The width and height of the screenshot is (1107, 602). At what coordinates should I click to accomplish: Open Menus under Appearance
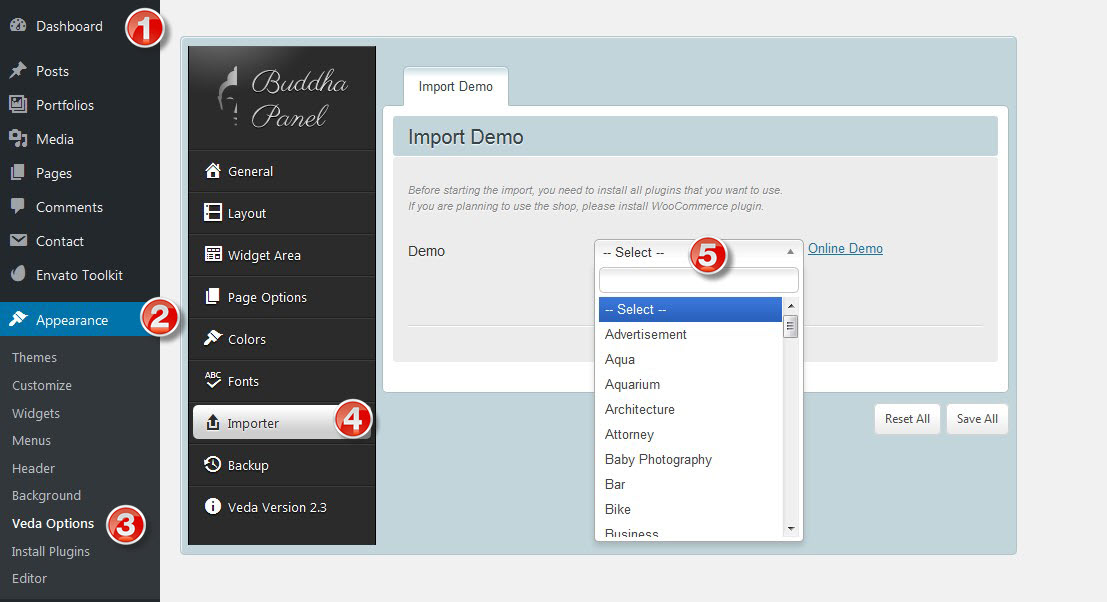[31, 440]
